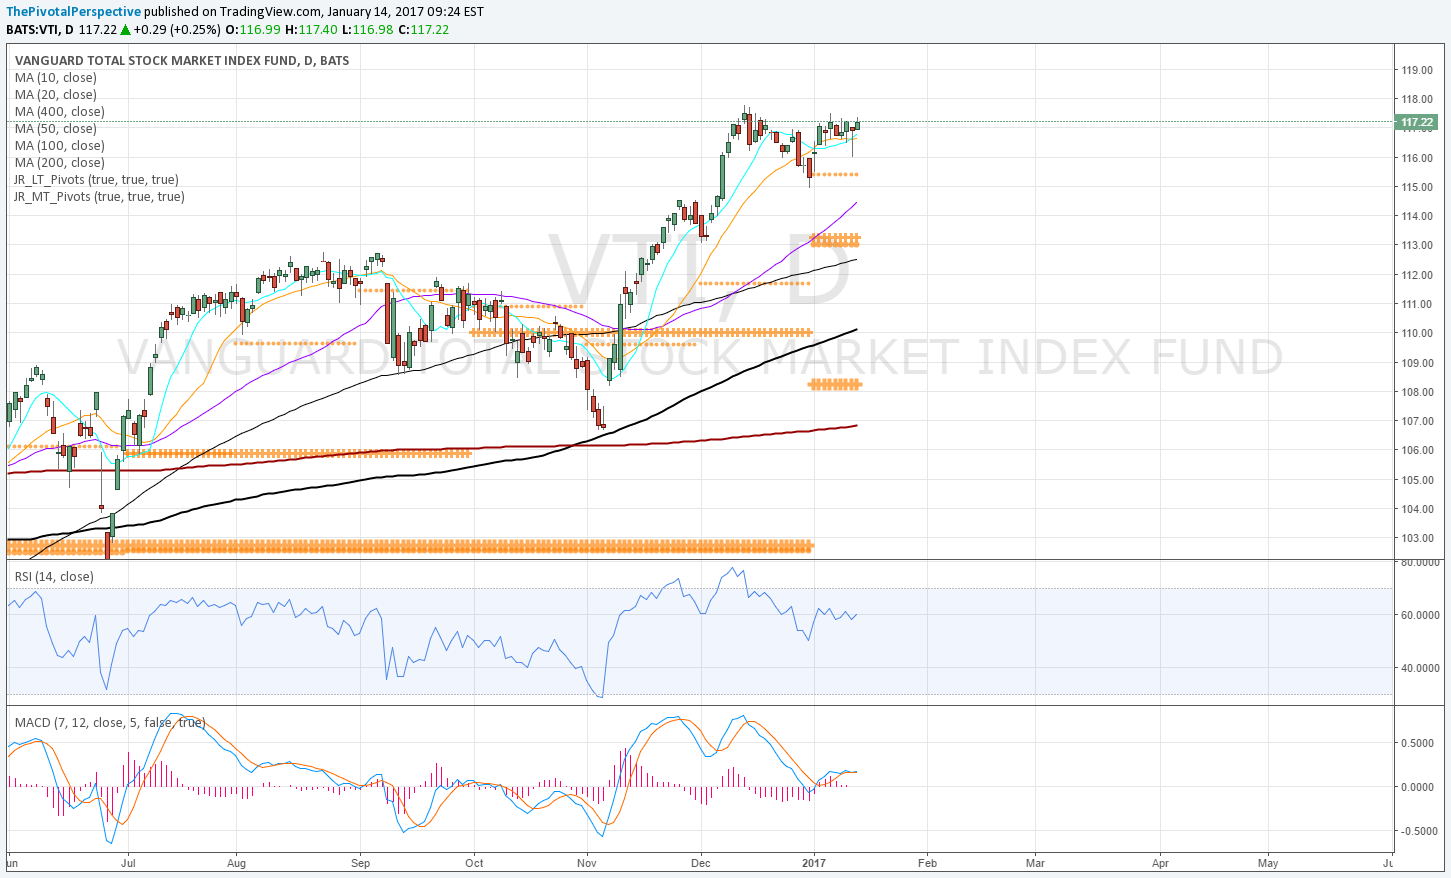Click the 103.00 price axis label

pos(1416,538)
